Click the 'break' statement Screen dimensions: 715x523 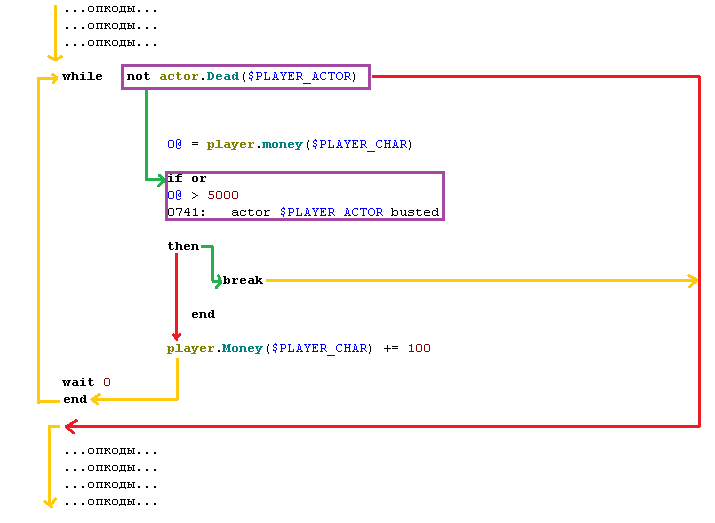[243, 281]
